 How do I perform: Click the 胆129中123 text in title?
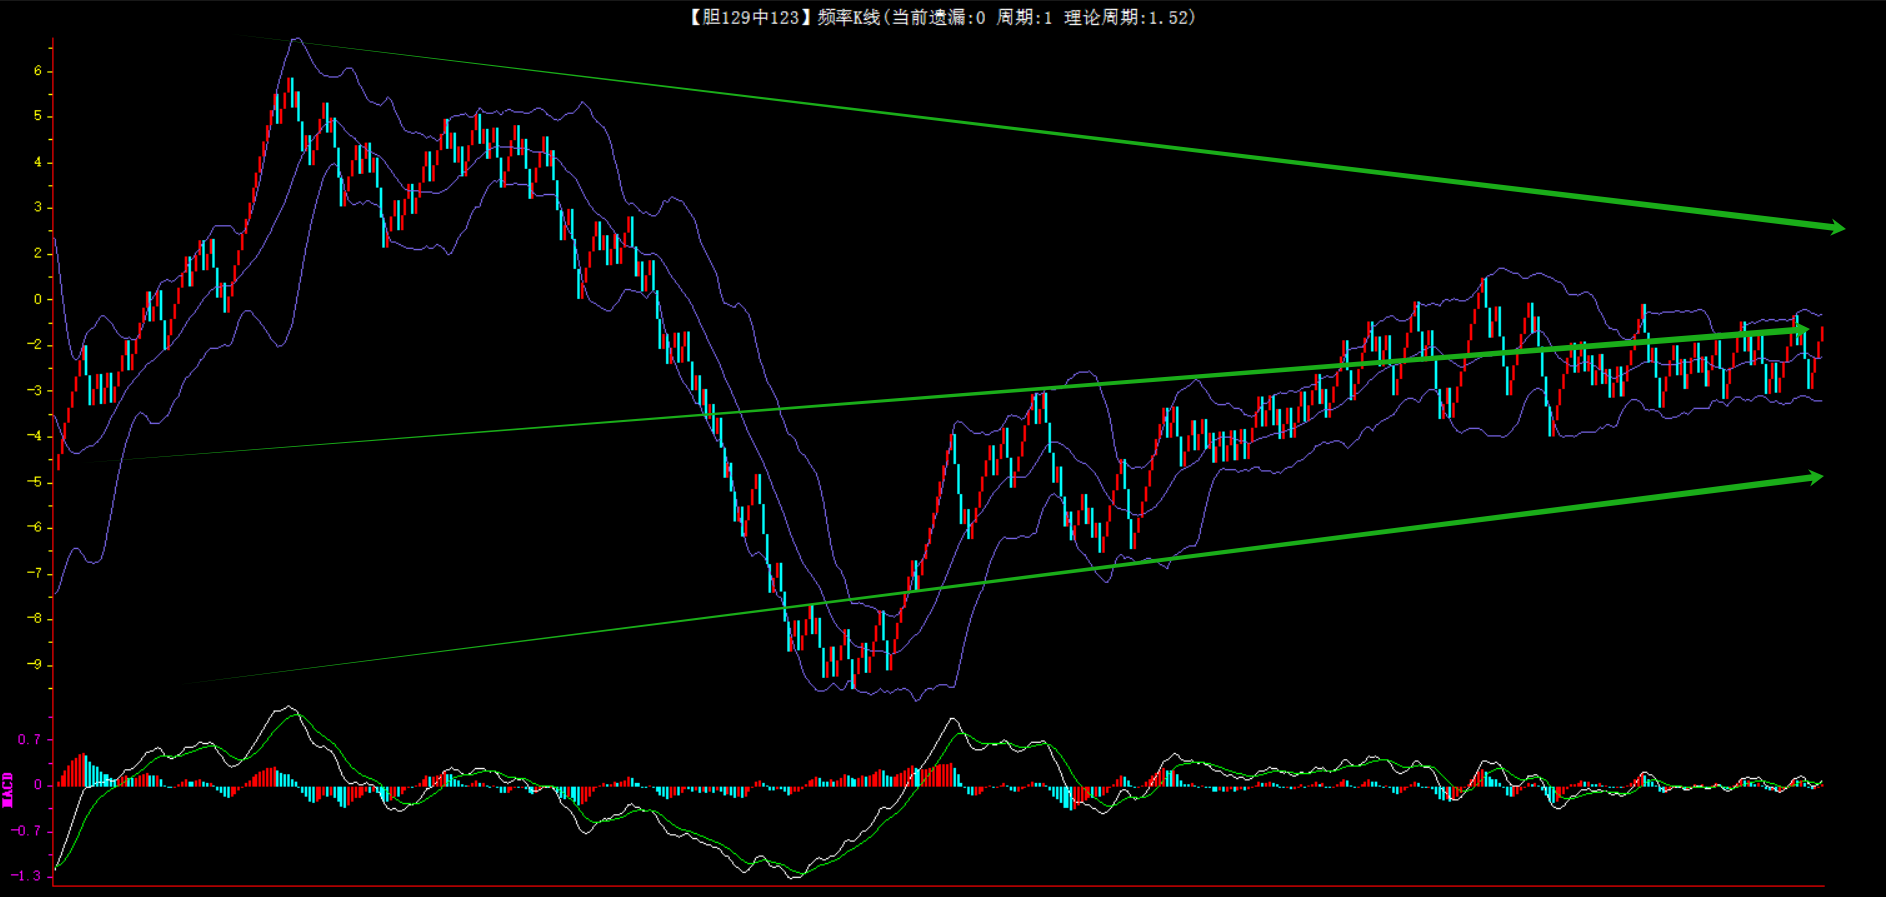745,17
